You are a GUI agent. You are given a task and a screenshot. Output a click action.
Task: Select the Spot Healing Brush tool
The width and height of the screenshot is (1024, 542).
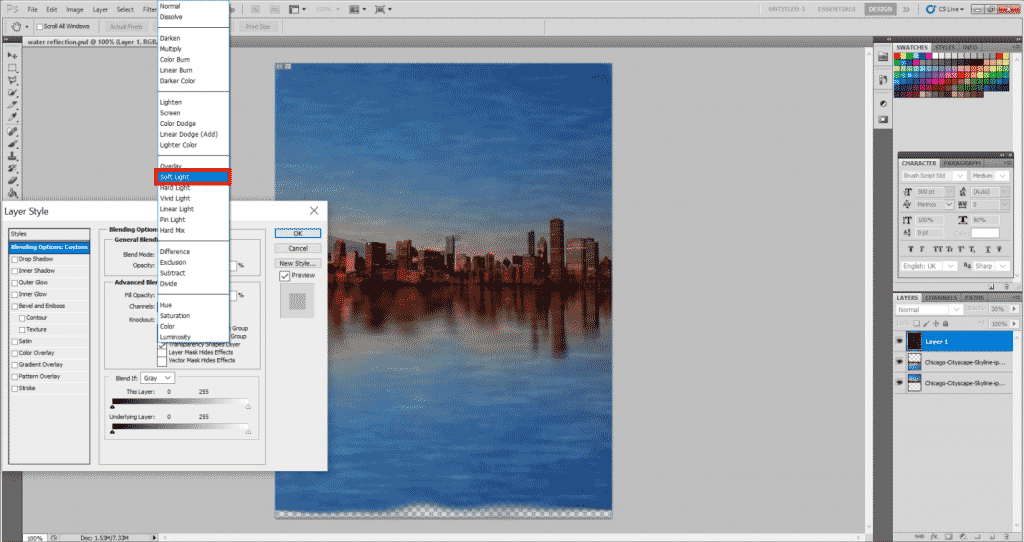click(12, 131)
